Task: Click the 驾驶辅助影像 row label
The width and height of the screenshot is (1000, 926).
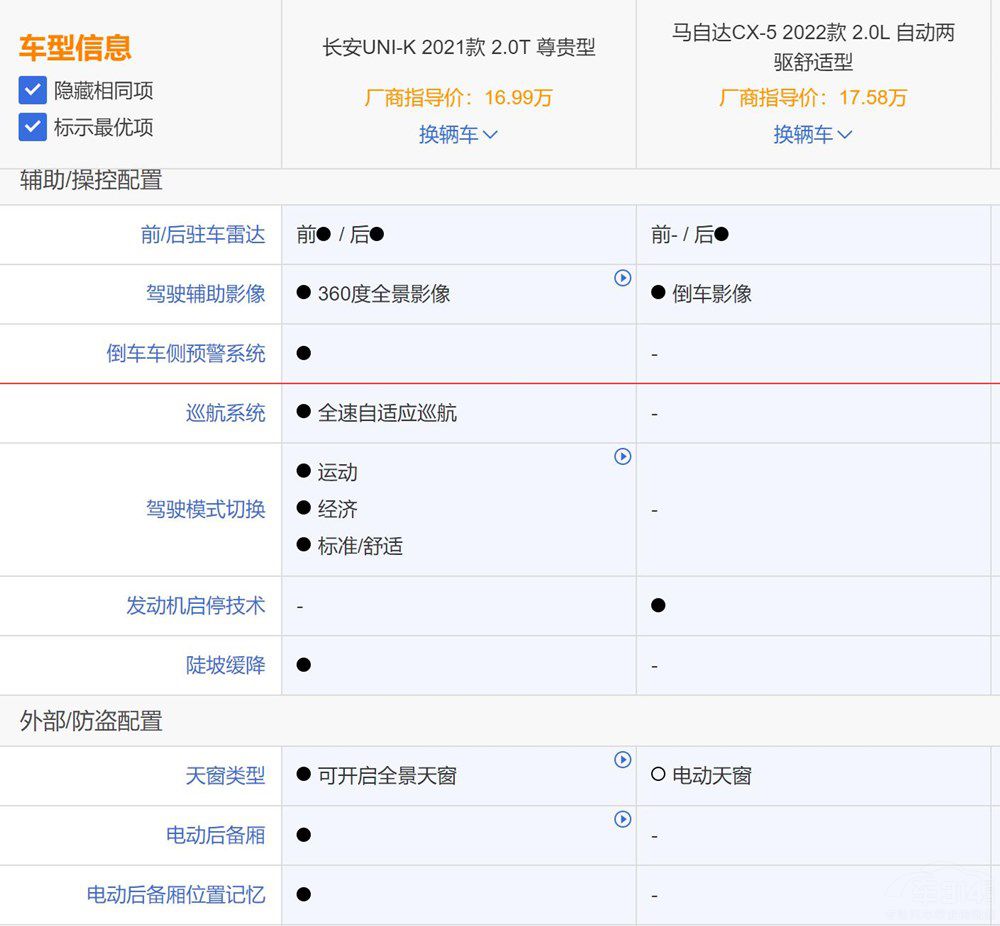Action: 206,294
